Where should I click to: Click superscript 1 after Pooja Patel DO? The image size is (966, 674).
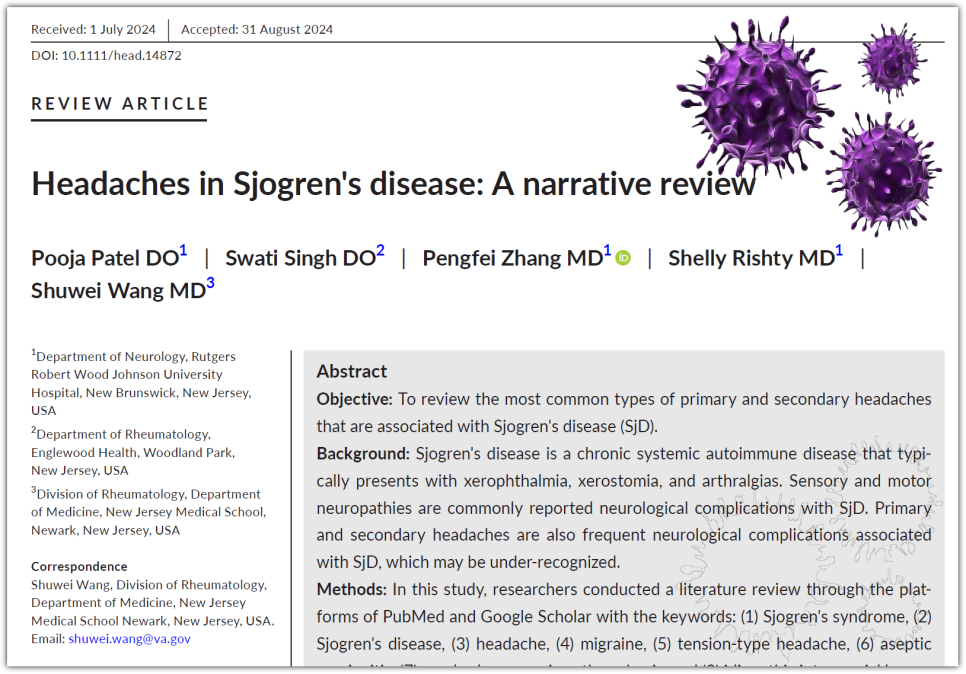point(183,252)
